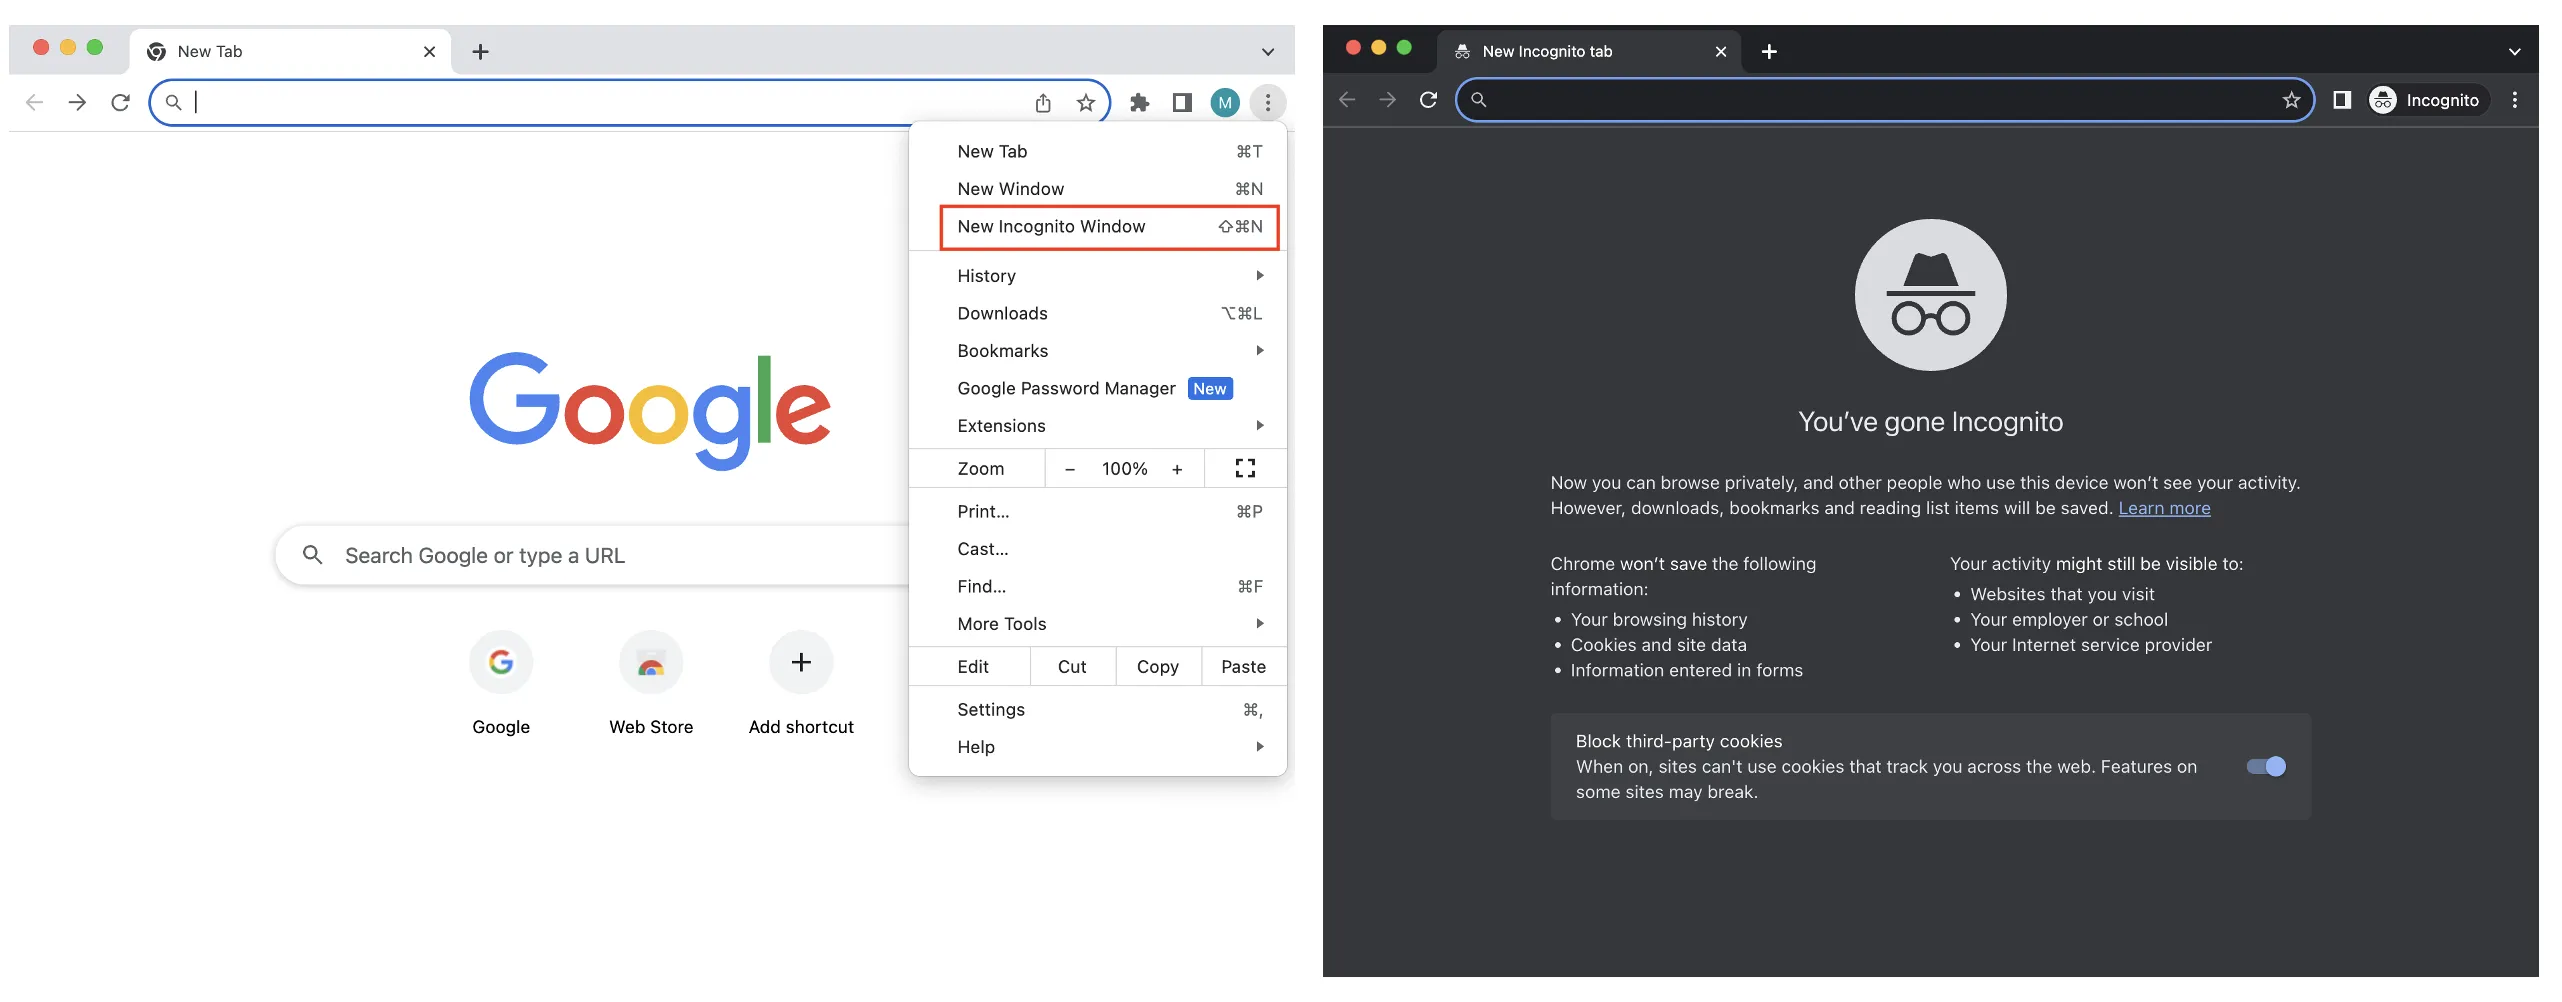The image size is (2562, 1002).
Task: Toggle Block third-party cookies switch
Action: click(2265, 766)
